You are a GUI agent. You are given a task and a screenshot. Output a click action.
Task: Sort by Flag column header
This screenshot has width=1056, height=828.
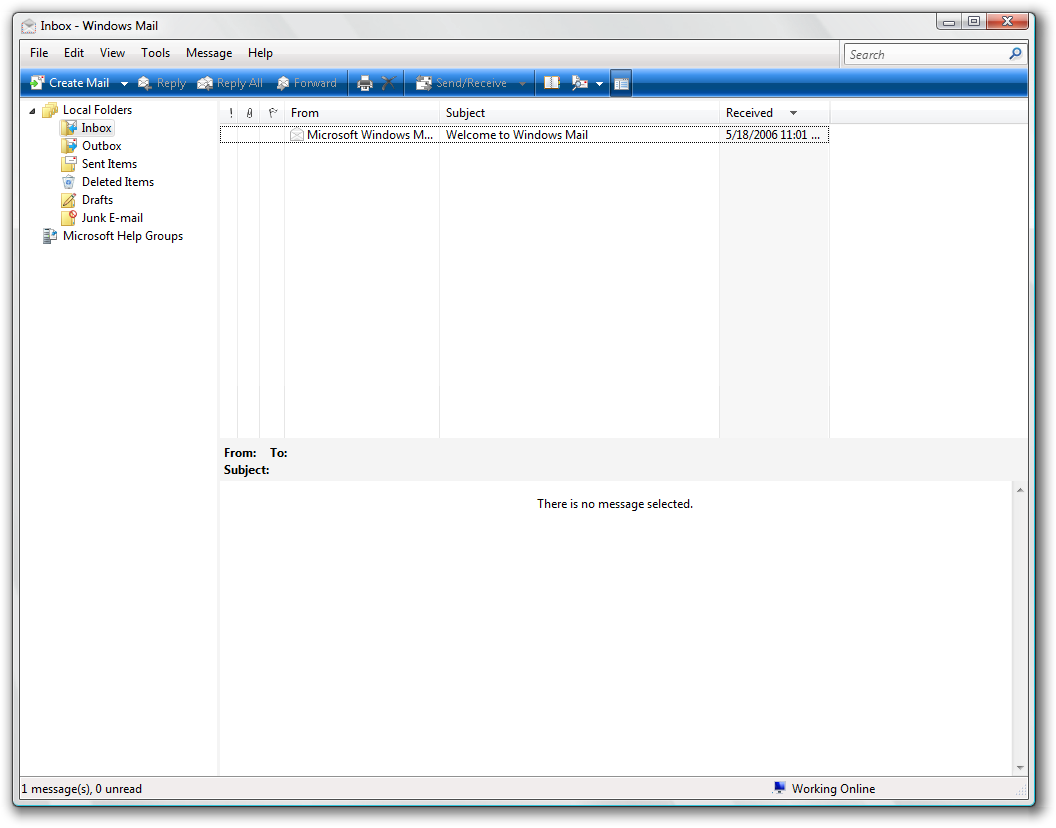pos(272,113)
